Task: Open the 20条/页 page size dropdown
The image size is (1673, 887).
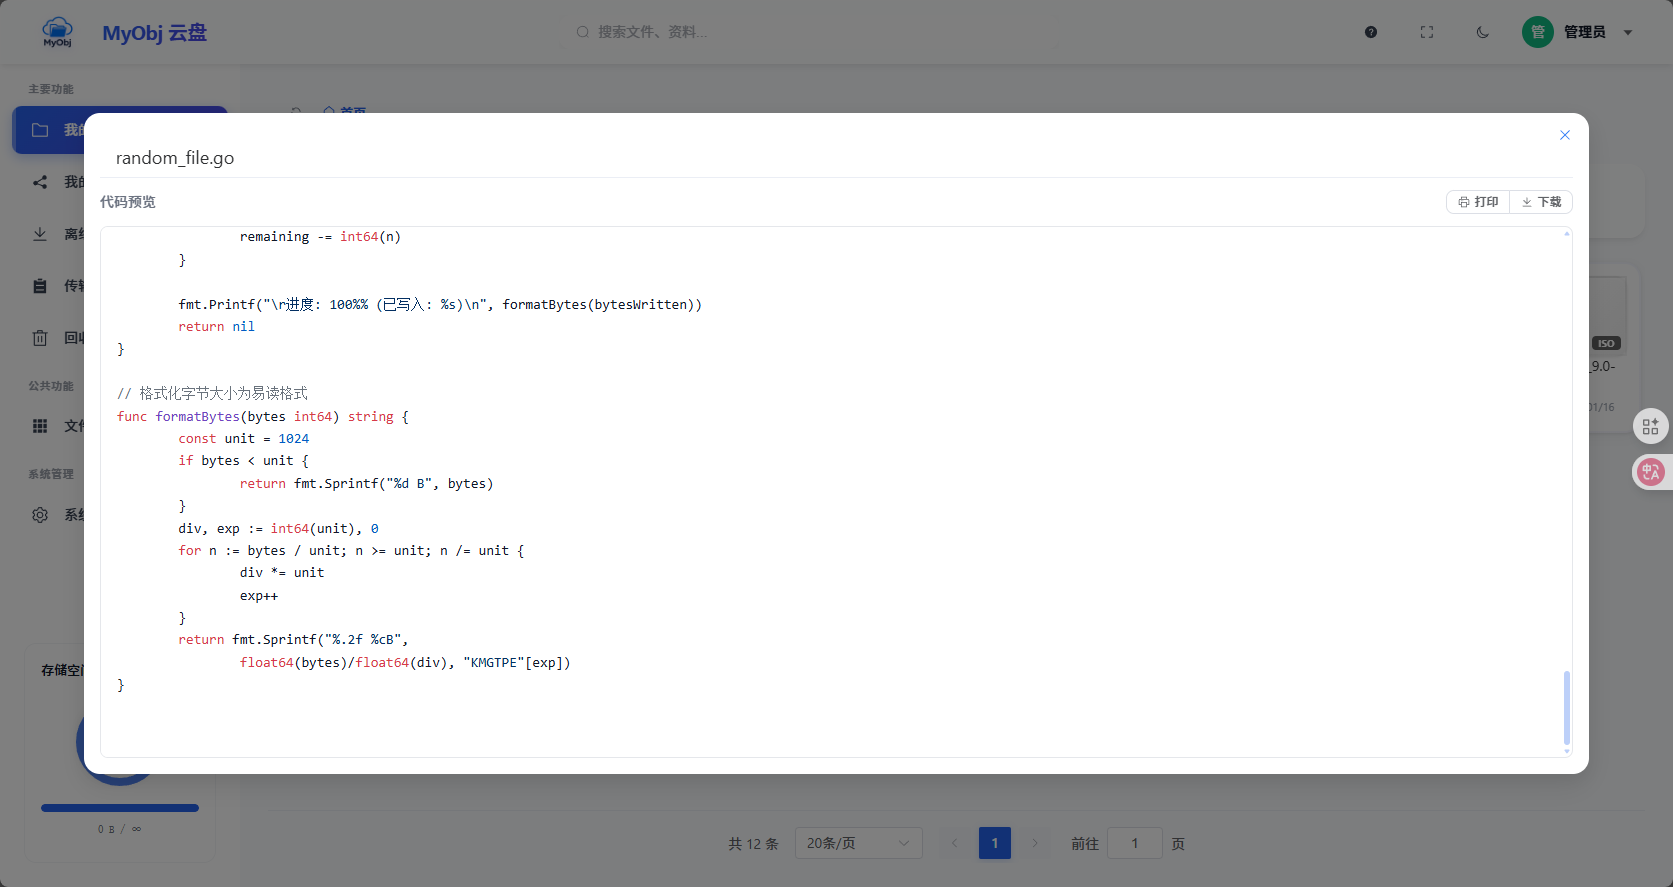Action: coord(858,843)
